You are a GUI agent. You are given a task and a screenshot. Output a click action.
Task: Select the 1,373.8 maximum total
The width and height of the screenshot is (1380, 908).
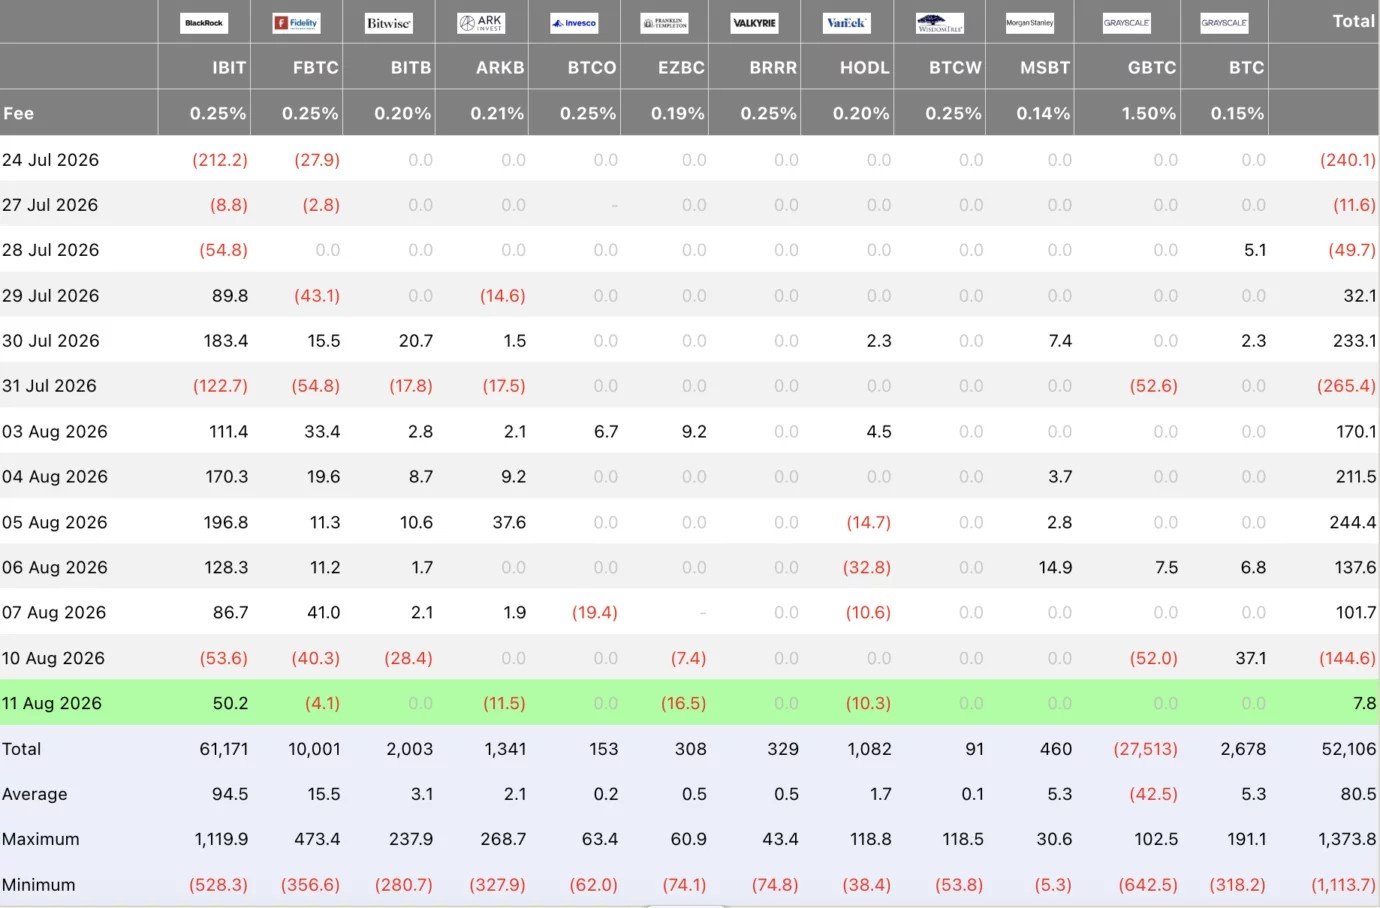[x=1347, y=839]
